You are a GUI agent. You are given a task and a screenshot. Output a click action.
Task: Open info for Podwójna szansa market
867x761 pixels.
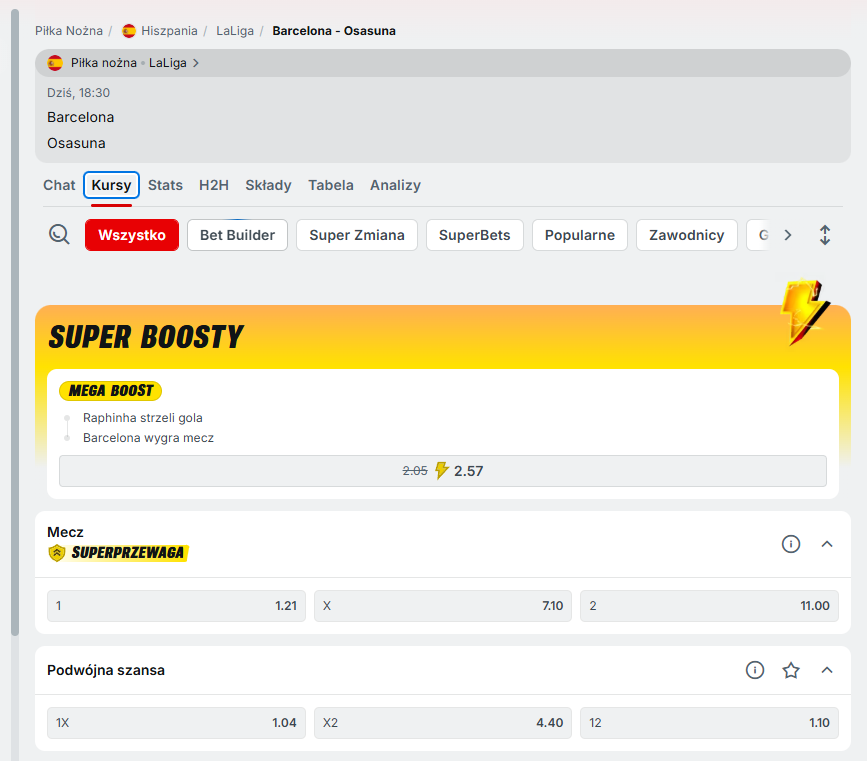(x=755, y=670)
